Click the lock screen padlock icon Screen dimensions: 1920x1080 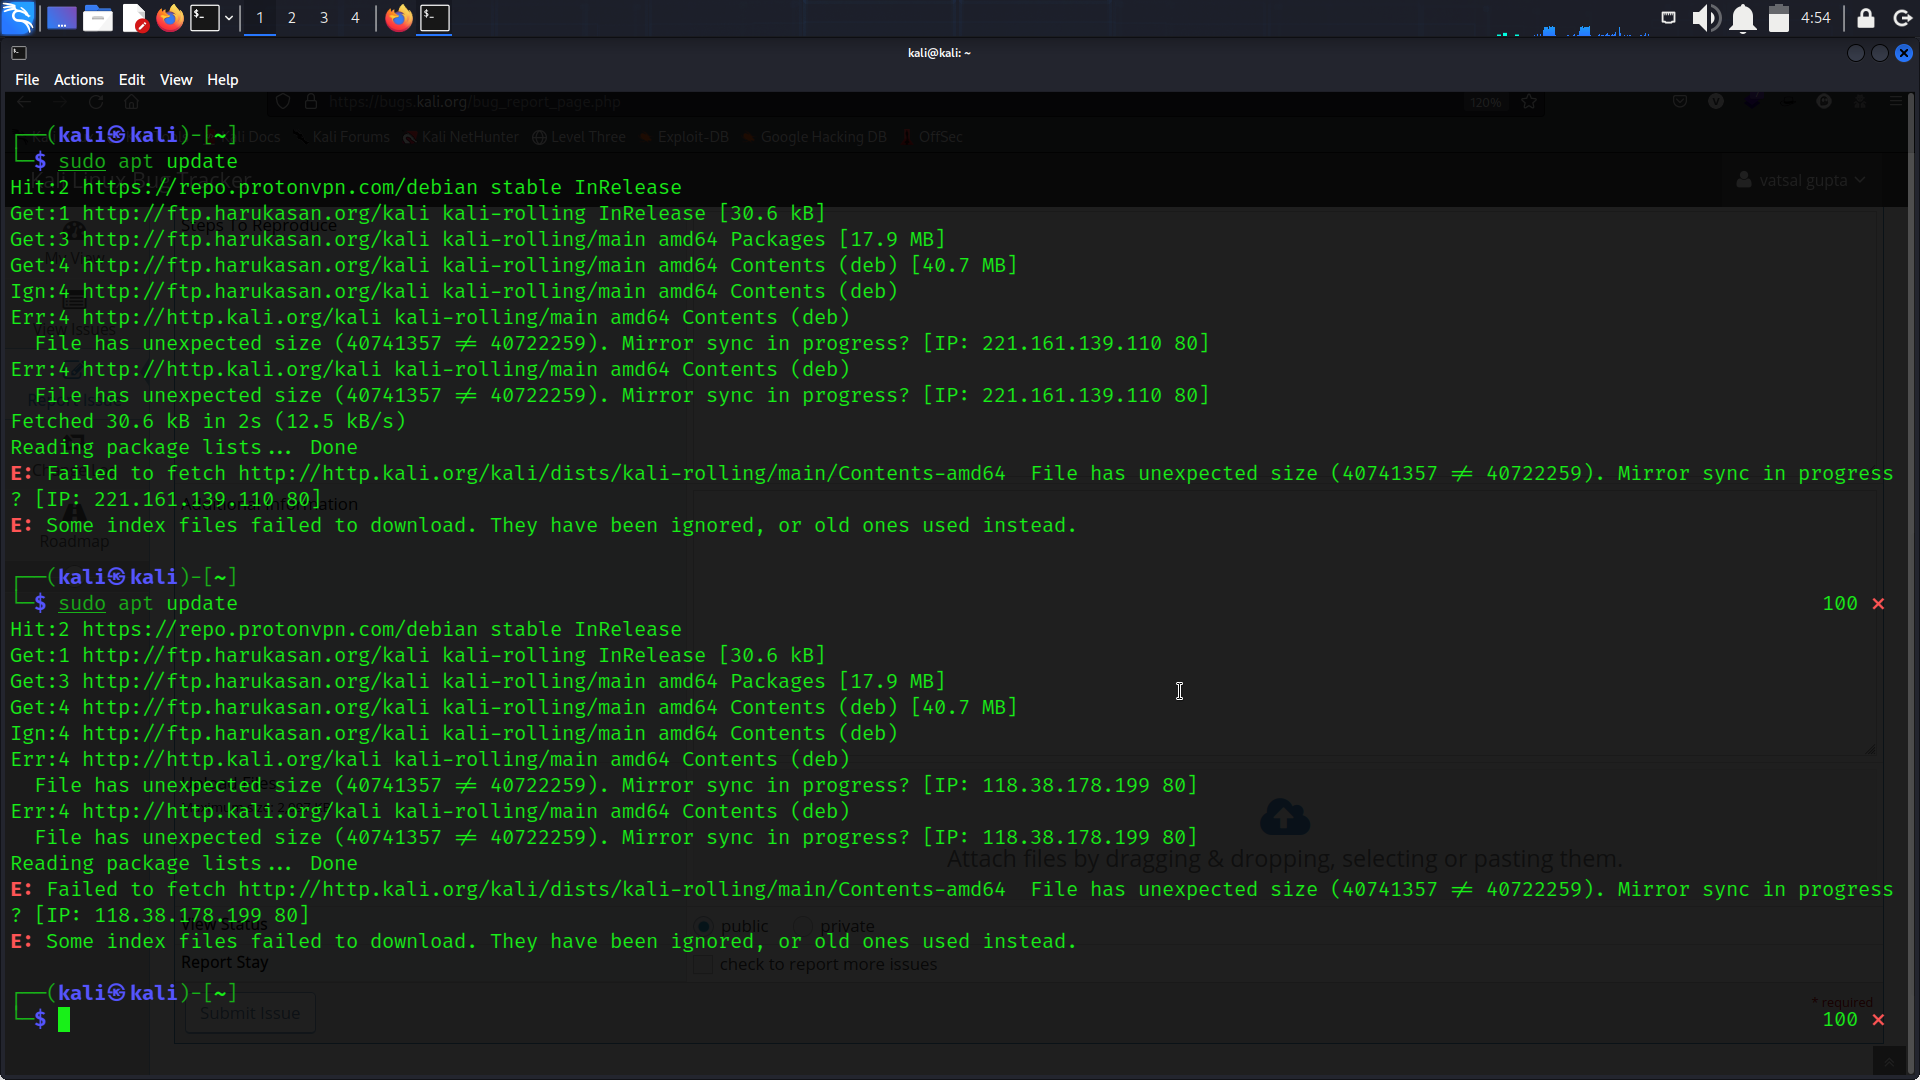(x=1866, y=17)
